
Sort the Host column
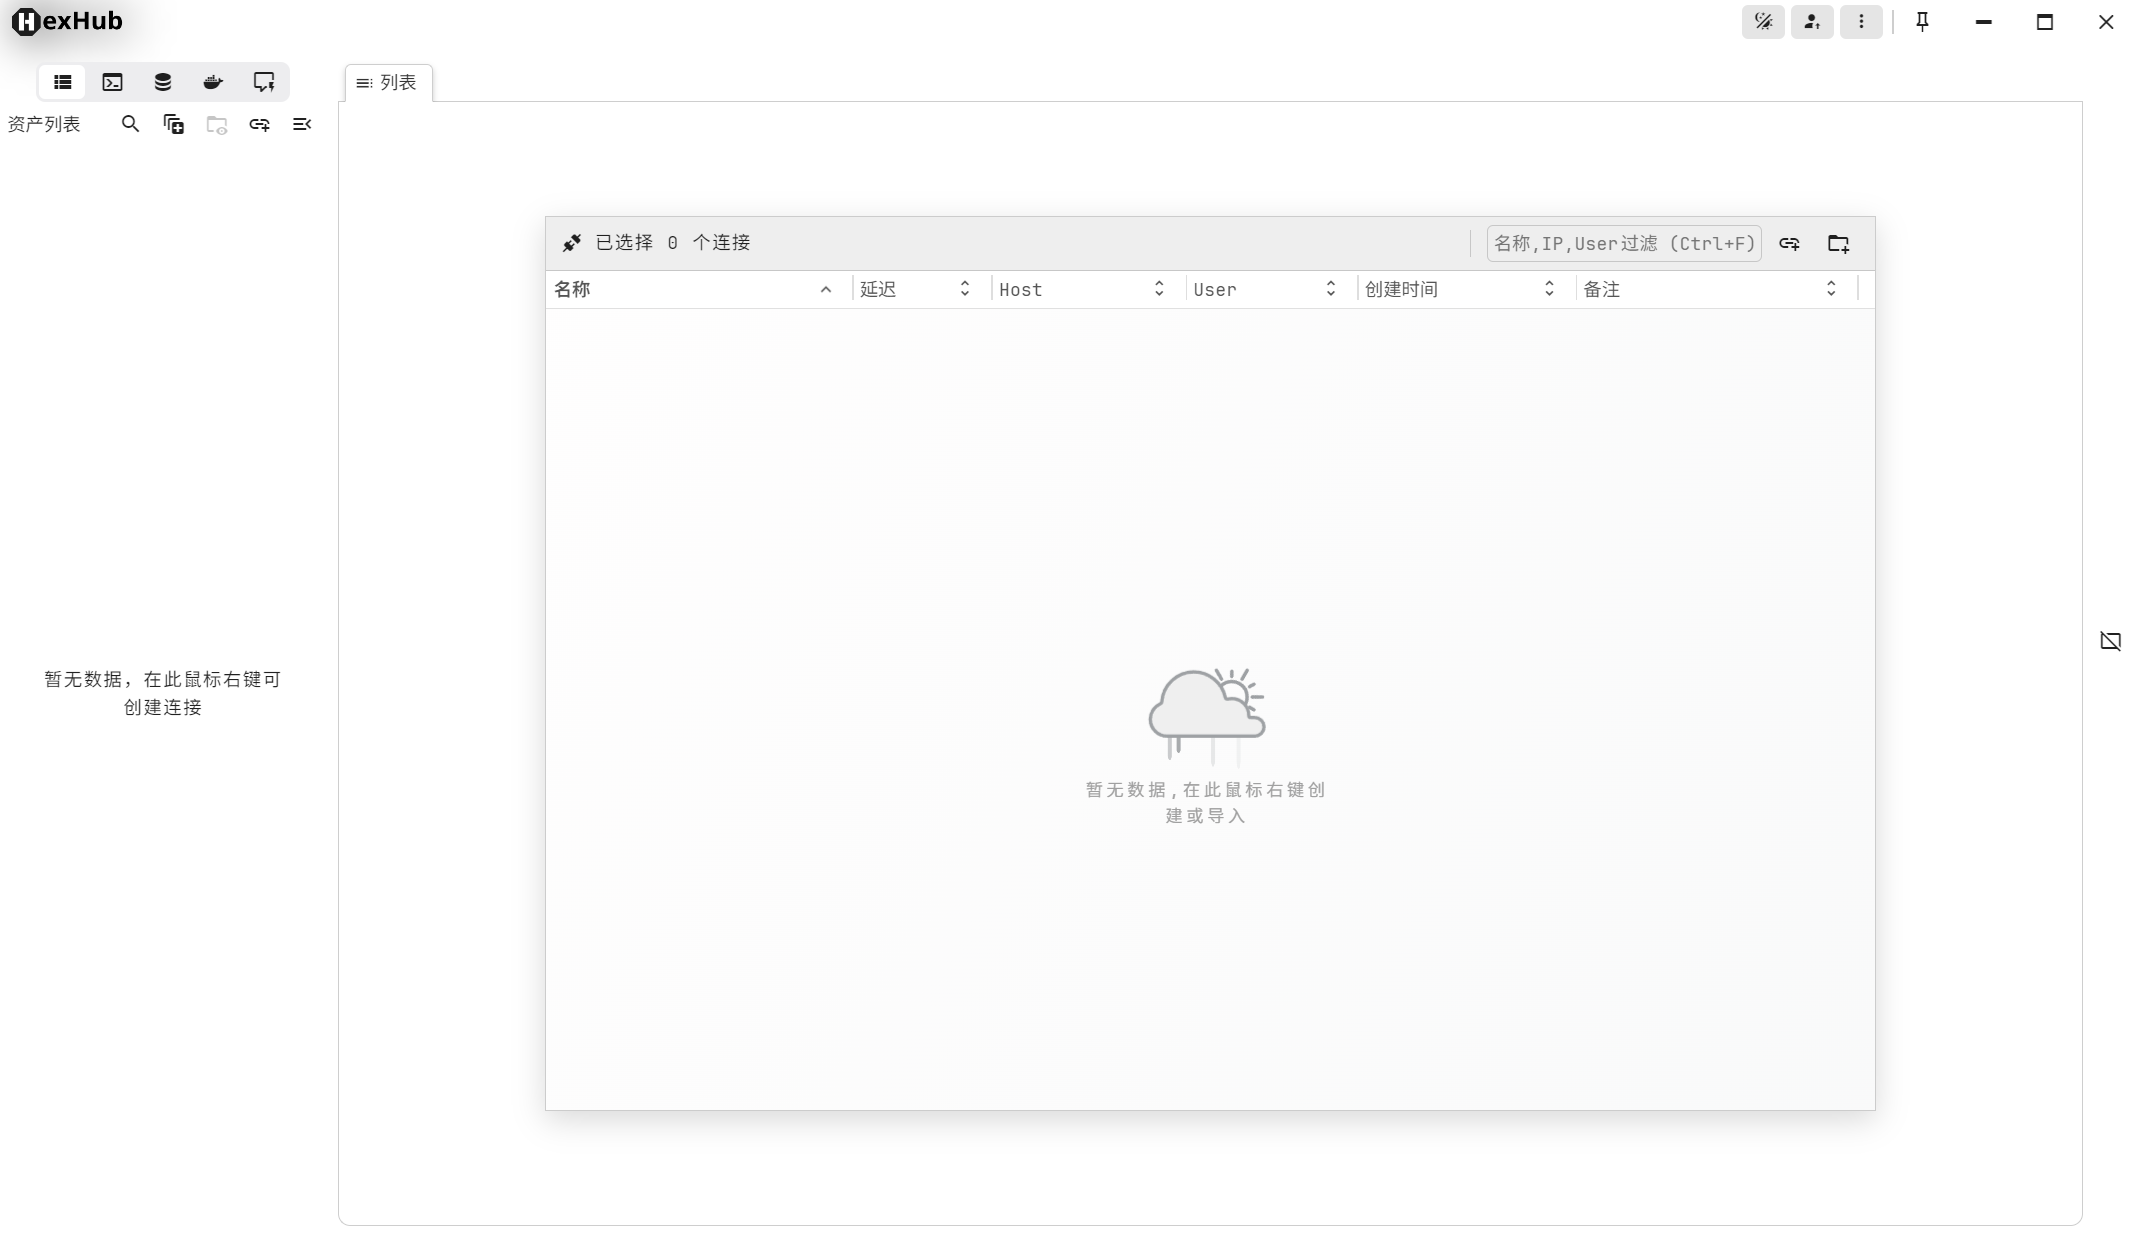pyautogui.click(x=1158, y=289)
